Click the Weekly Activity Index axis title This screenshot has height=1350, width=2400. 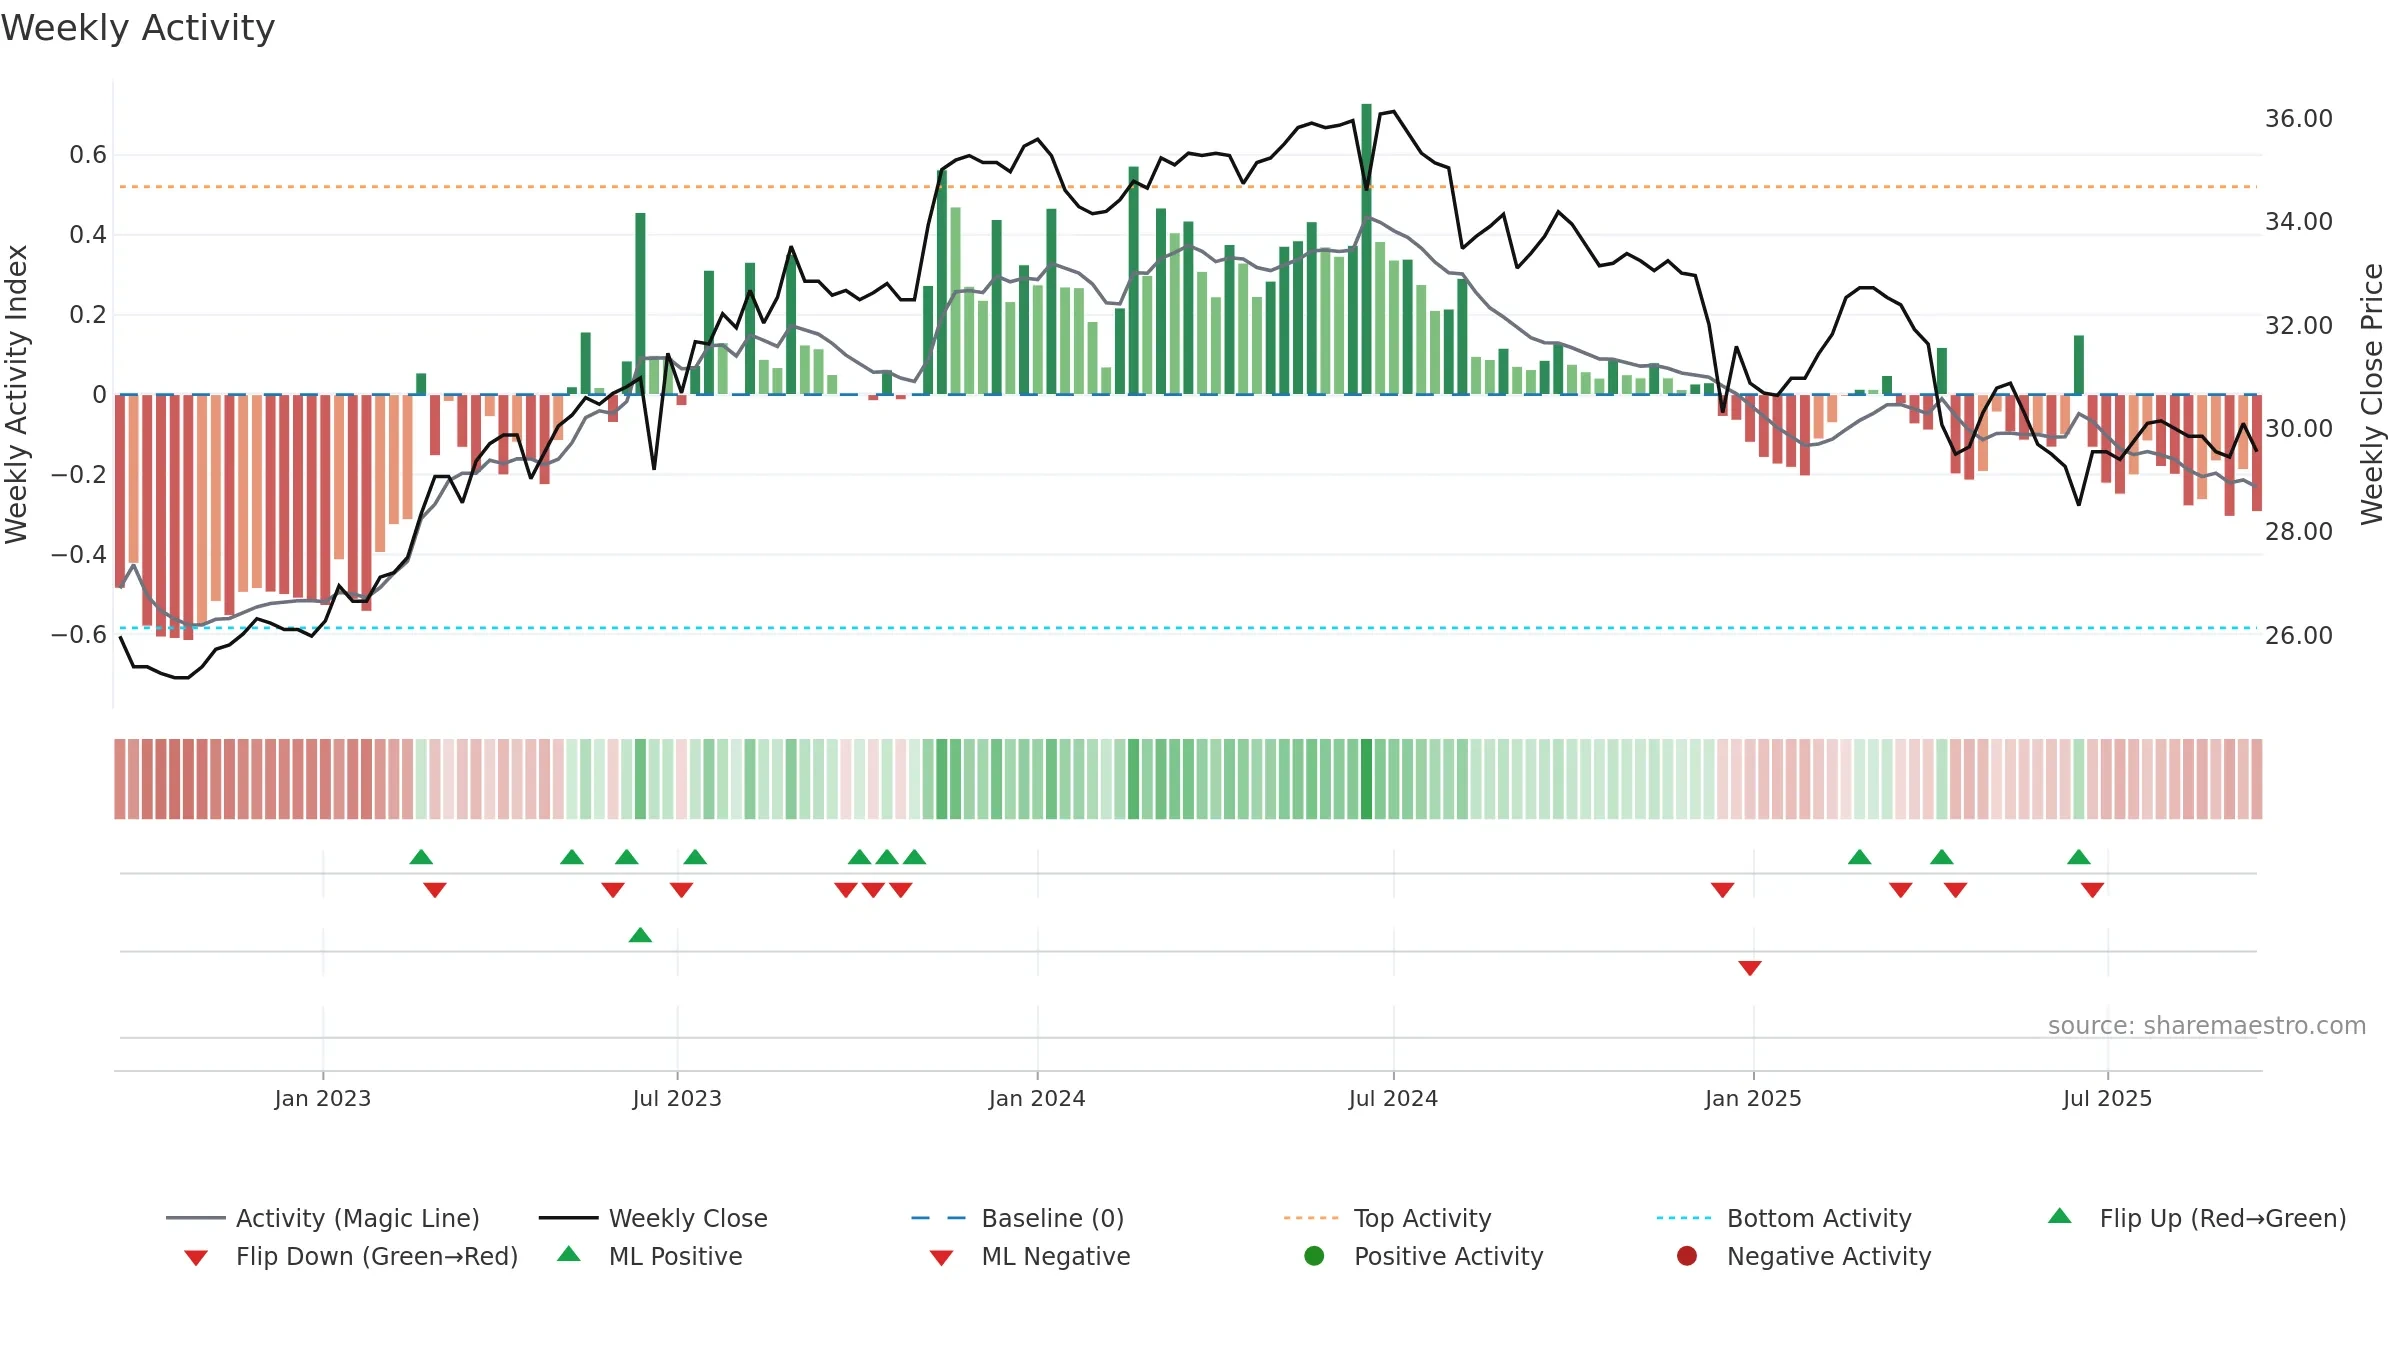(x=17, y=394)
